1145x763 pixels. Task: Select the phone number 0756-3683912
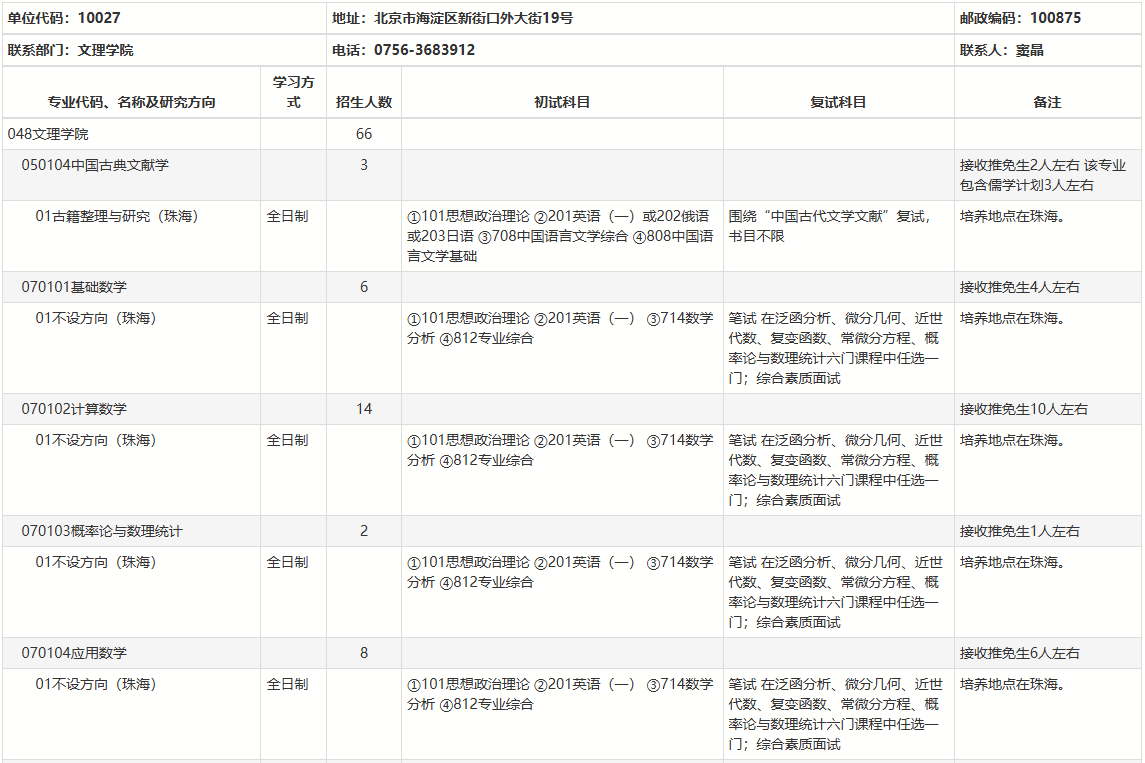tap(424, 50)
